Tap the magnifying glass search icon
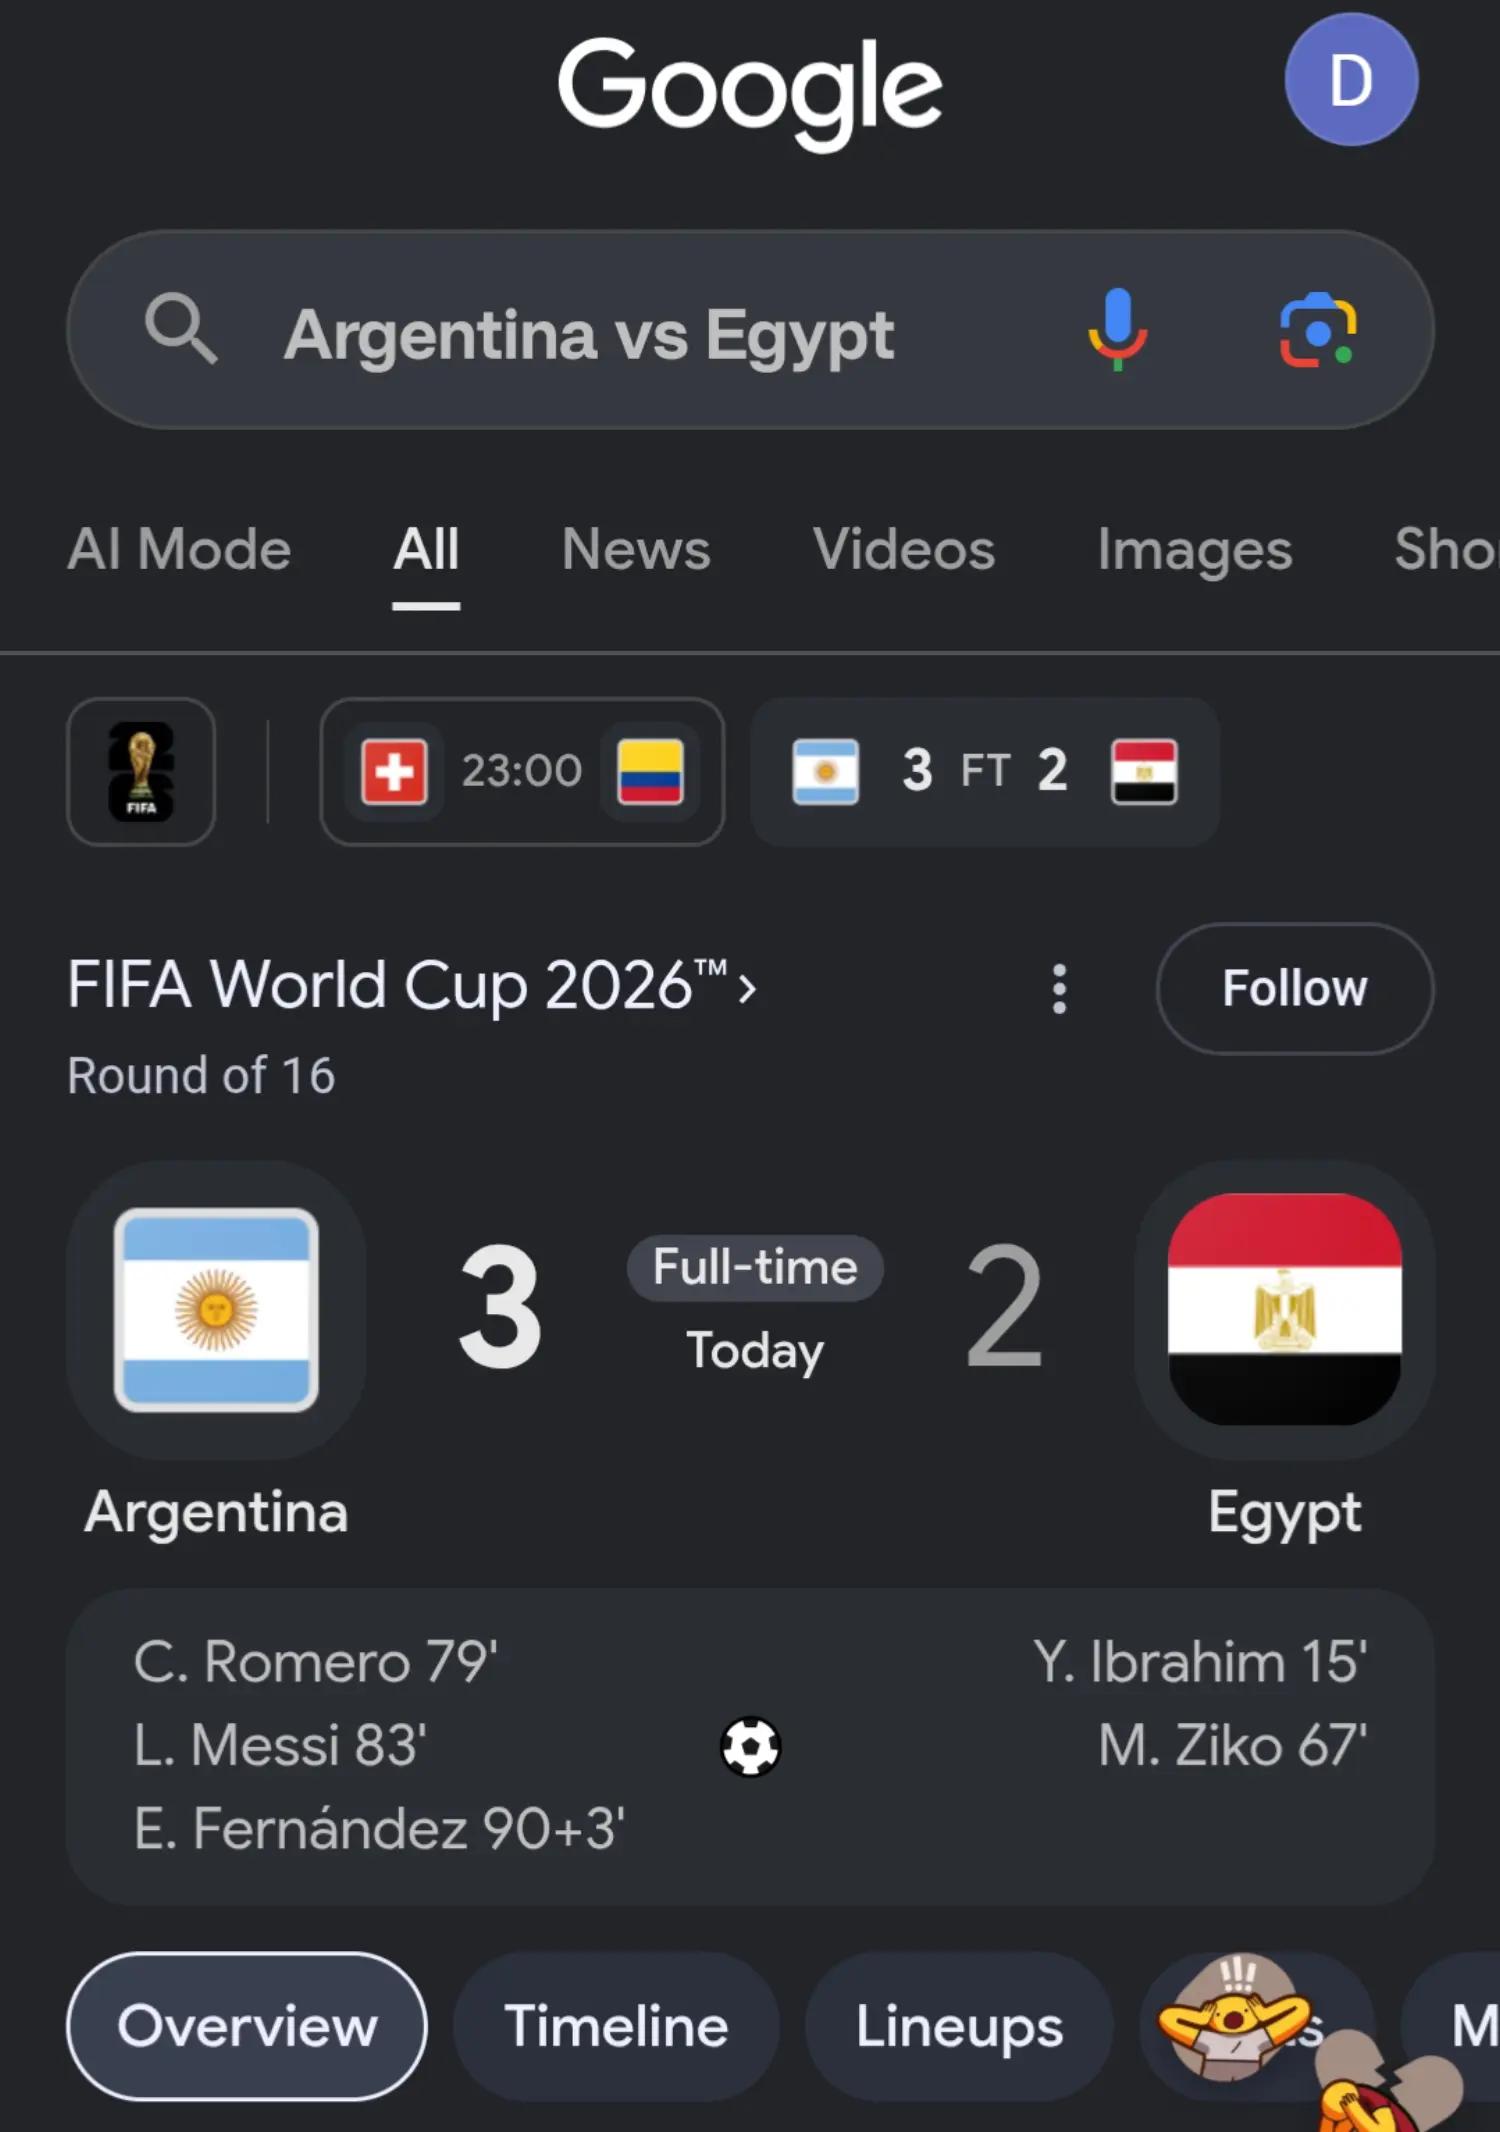Screen dimensions: 1500x2132 181,328
